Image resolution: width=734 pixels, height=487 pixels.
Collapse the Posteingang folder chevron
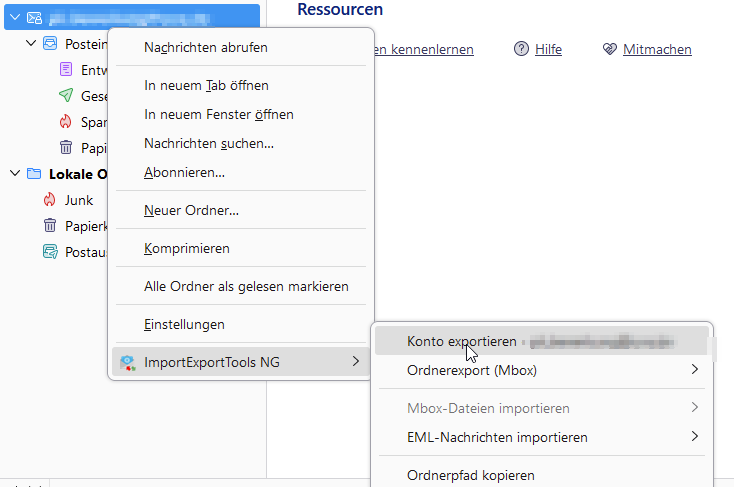click(x=31, y=44)
